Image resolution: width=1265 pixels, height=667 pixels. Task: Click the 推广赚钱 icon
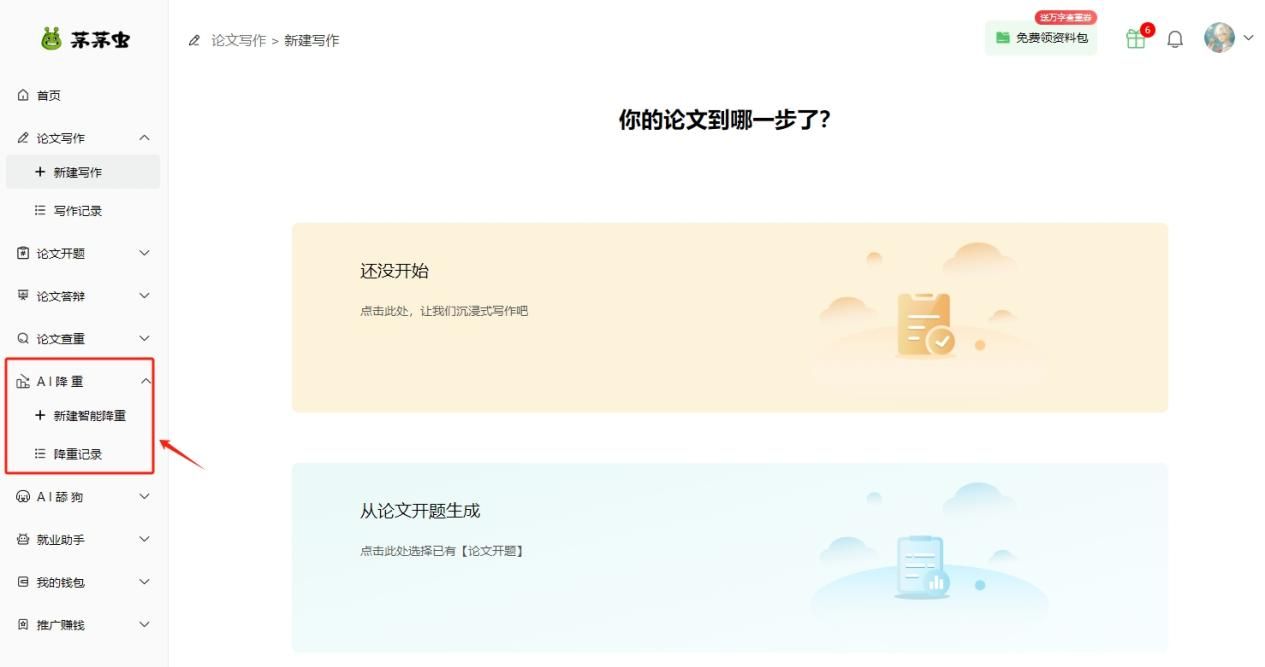[23, 625]
